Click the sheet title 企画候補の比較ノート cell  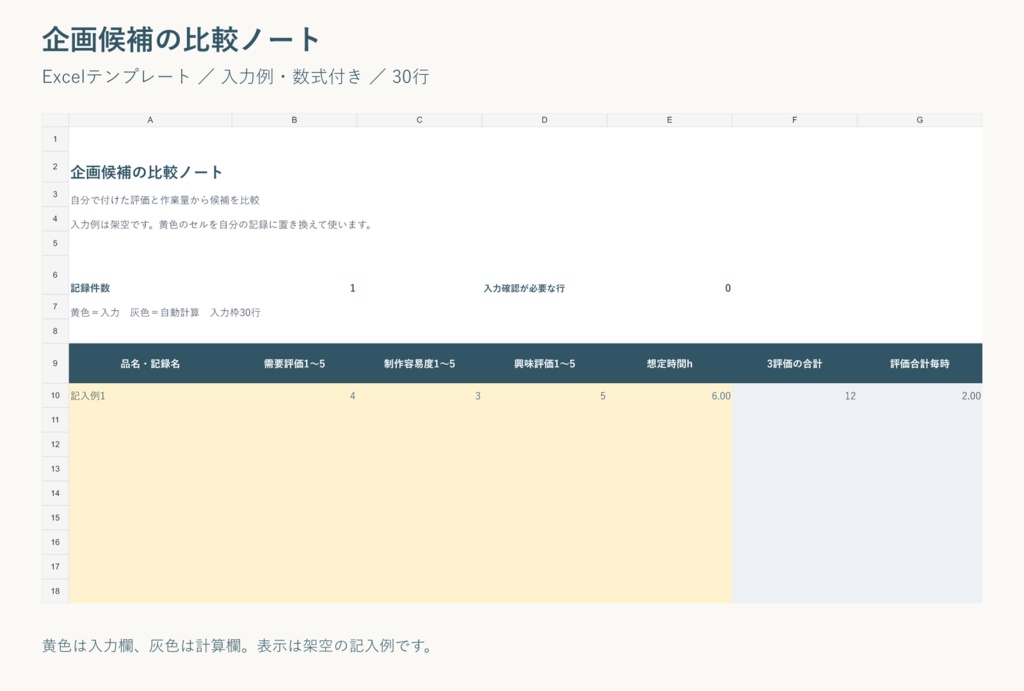[146, 172]
